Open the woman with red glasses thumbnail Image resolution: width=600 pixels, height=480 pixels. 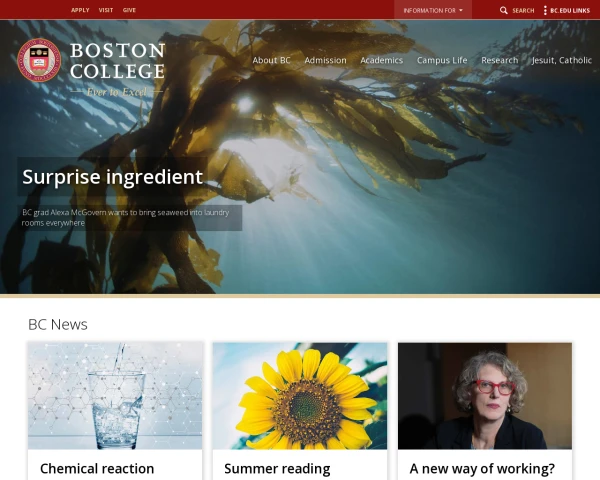point(485,396)
